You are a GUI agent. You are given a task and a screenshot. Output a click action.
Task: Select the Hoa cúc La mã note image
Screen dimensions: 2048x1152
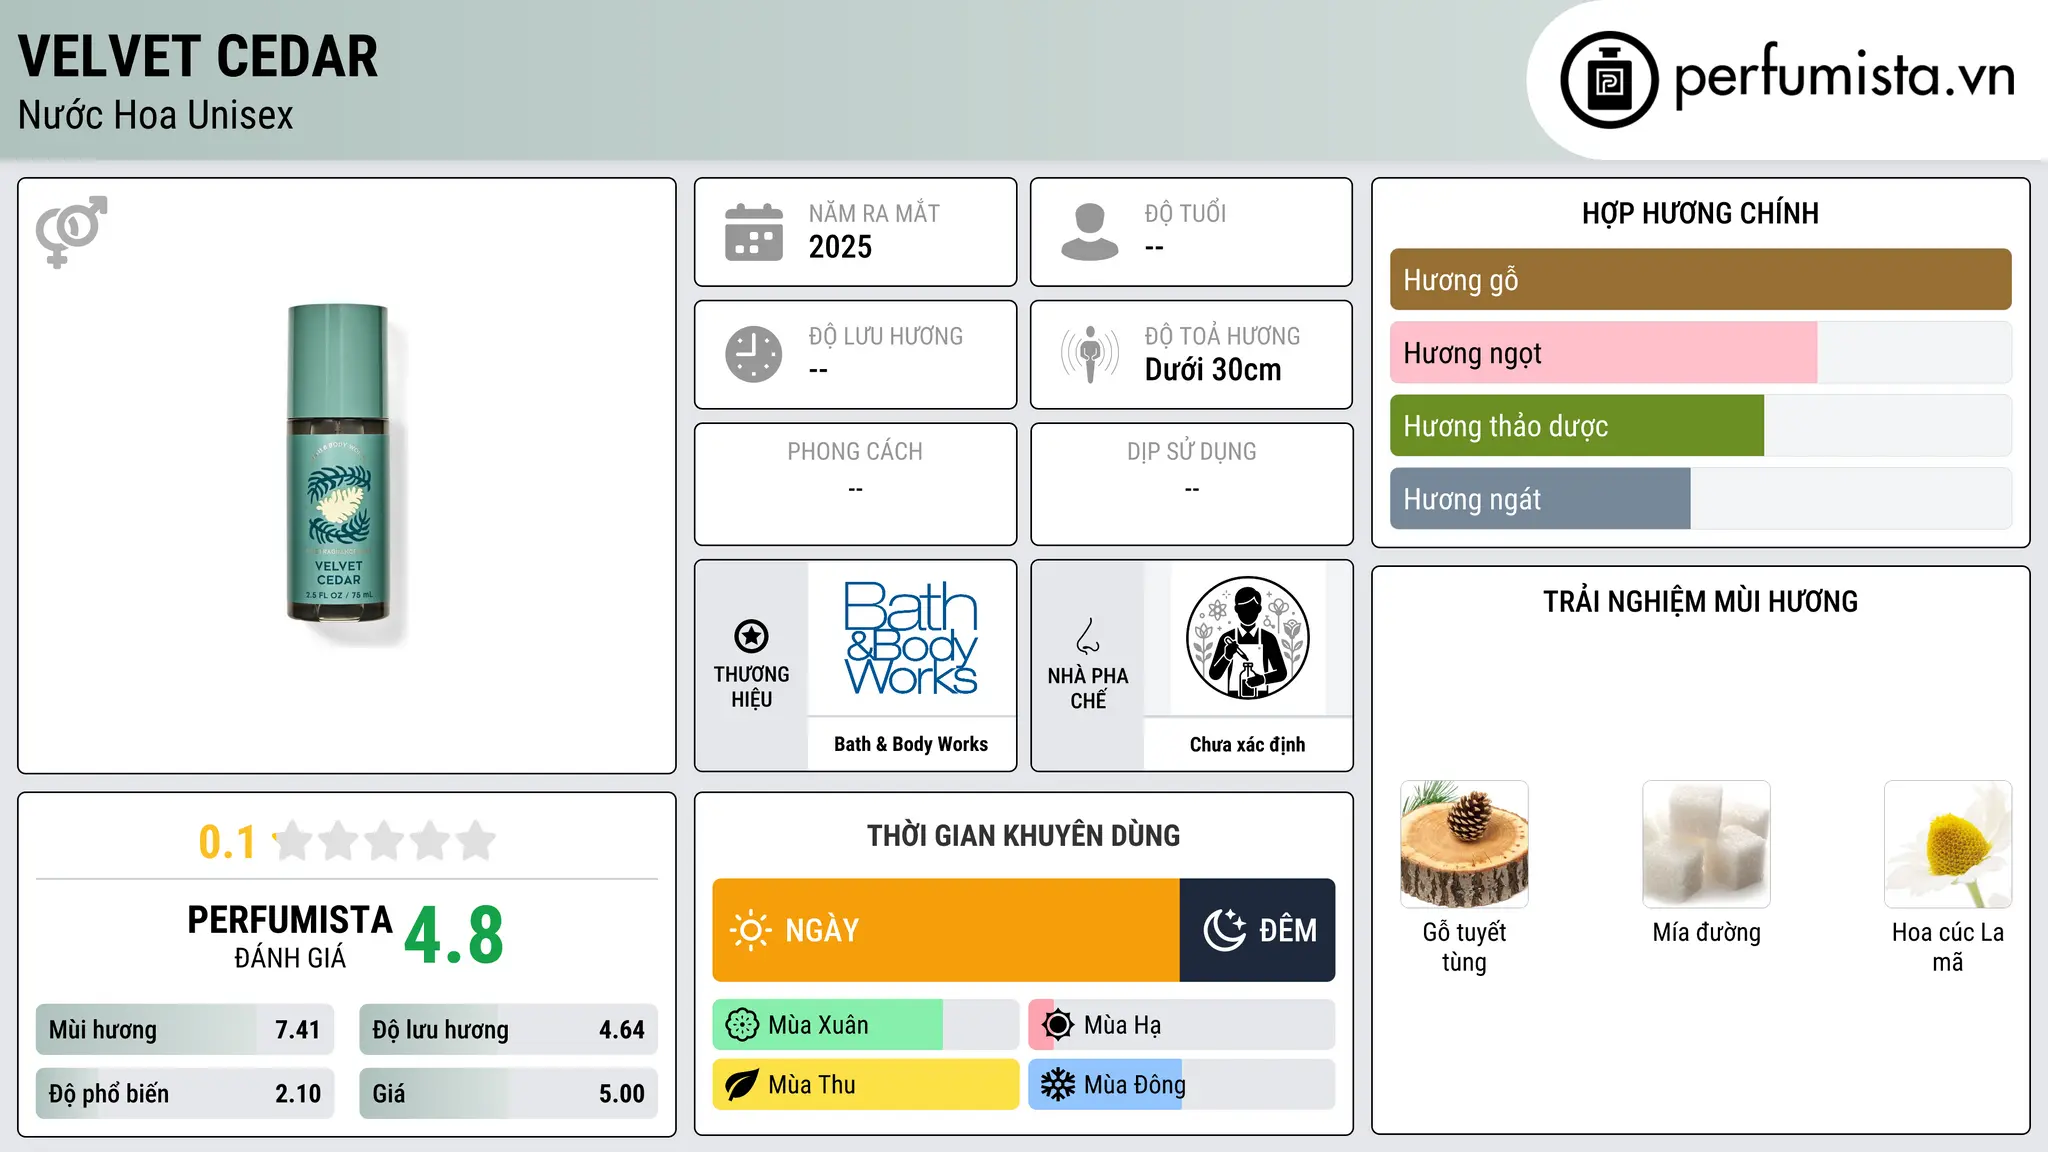(x=1948, y=844)
